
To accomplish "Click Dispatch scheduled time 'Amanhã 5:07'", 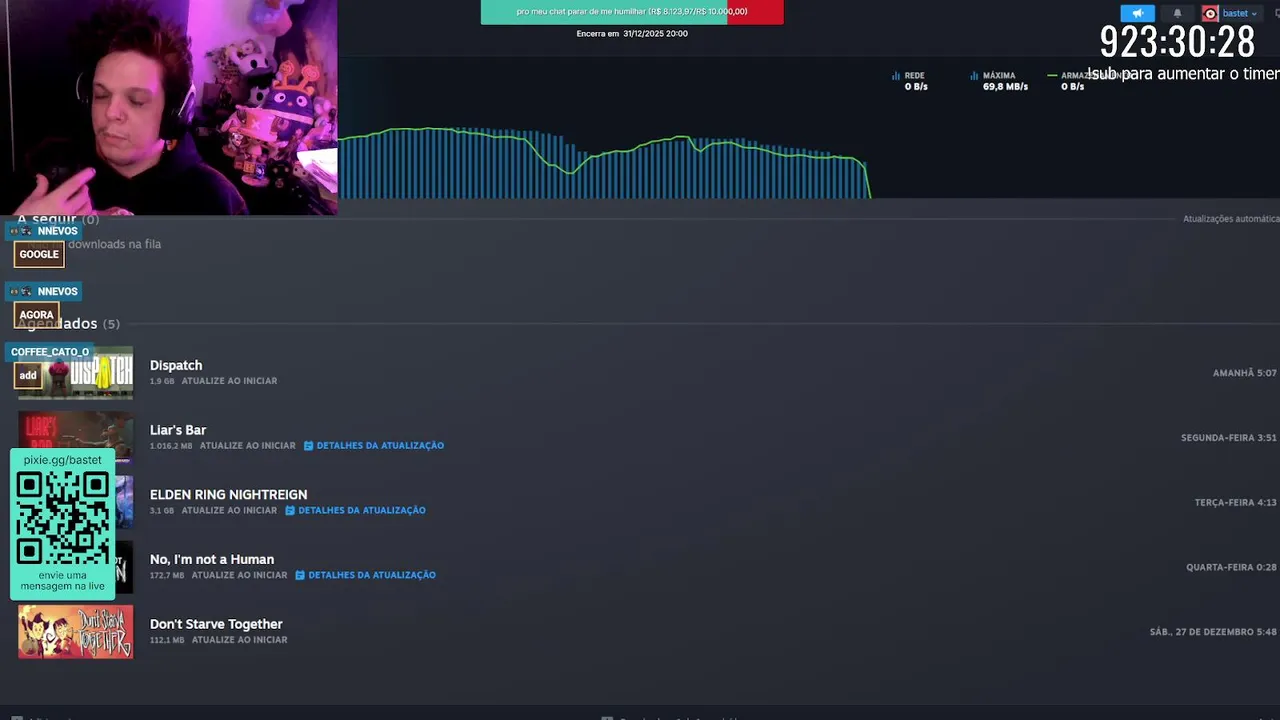I will click(x=1244, y=373).
